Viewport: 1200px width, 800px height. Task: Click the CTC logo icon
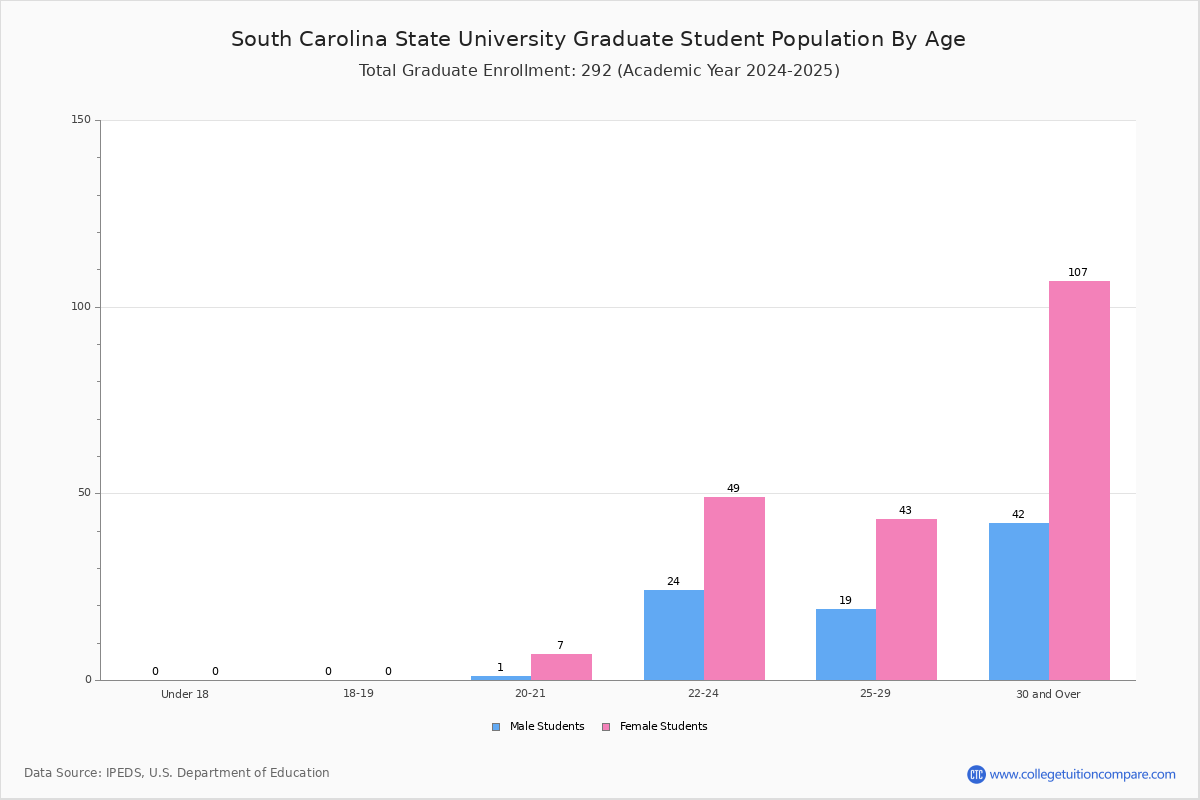976,774
